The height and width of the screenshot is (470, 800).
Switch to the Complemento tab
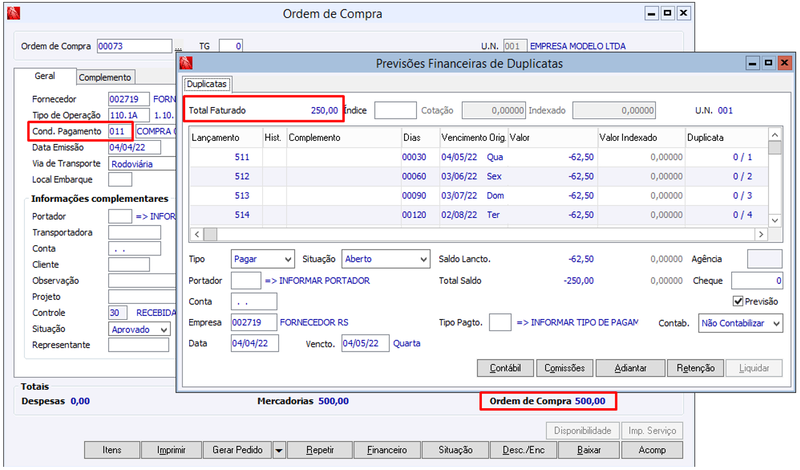105,77
